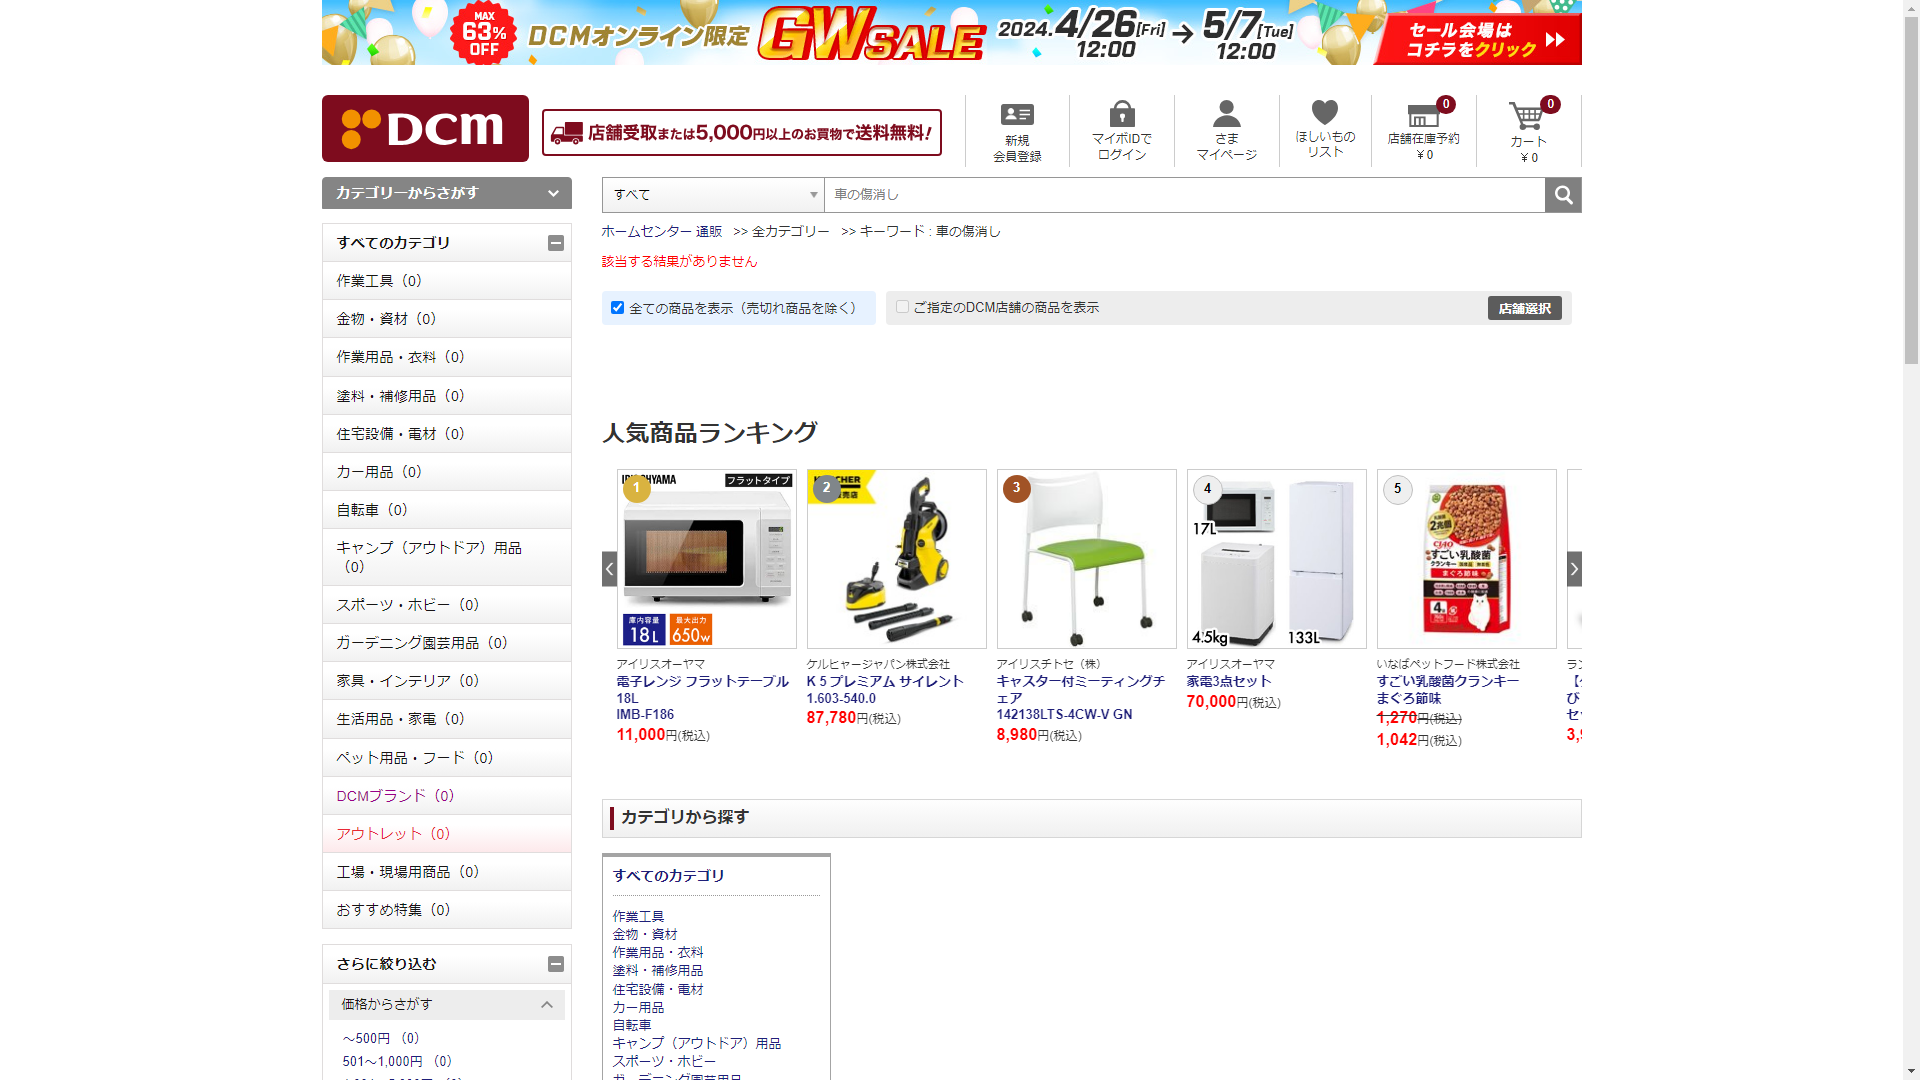Open the search category dropdown すべて
Viewport: 1920px width, 1080px height.
713,195
